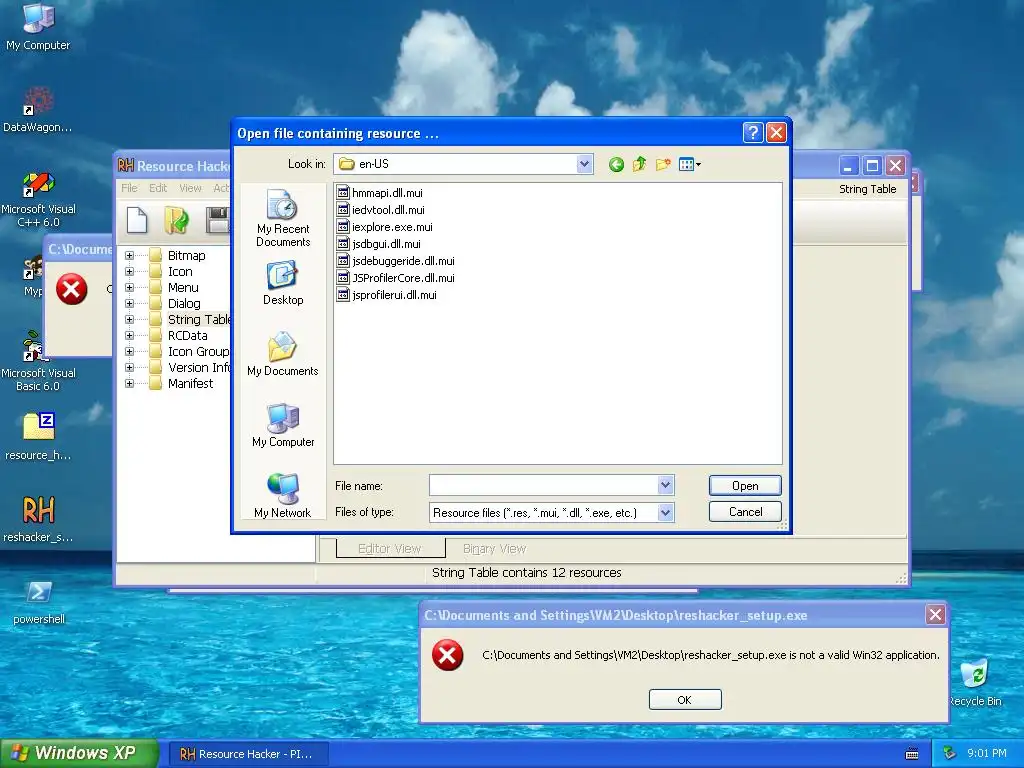Viewport: 1024px width, 768px height.
Task: Expand the Manifest tree node
Action: 129,383
